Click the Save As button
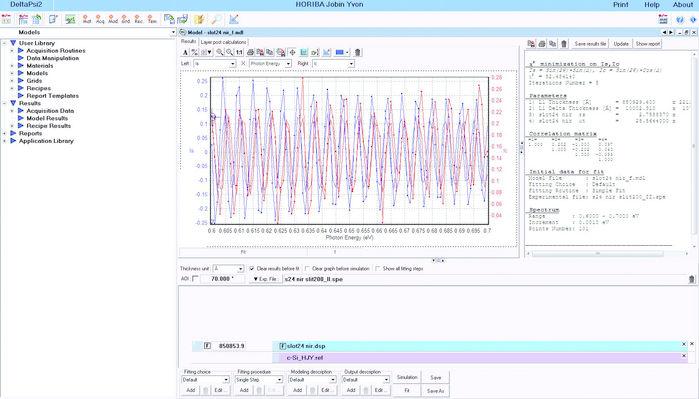 (435, 391)
